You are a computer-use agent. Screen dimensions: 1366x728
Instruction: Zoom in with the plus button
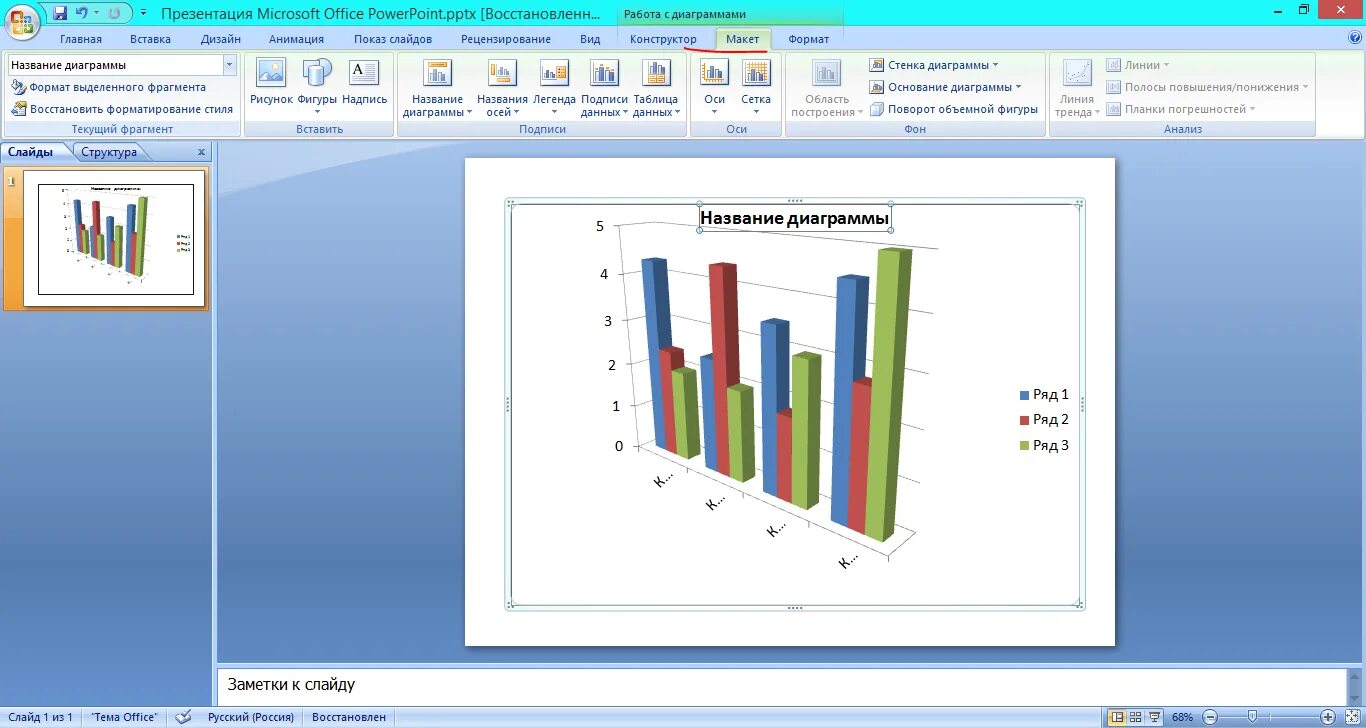pos(1327,717)
